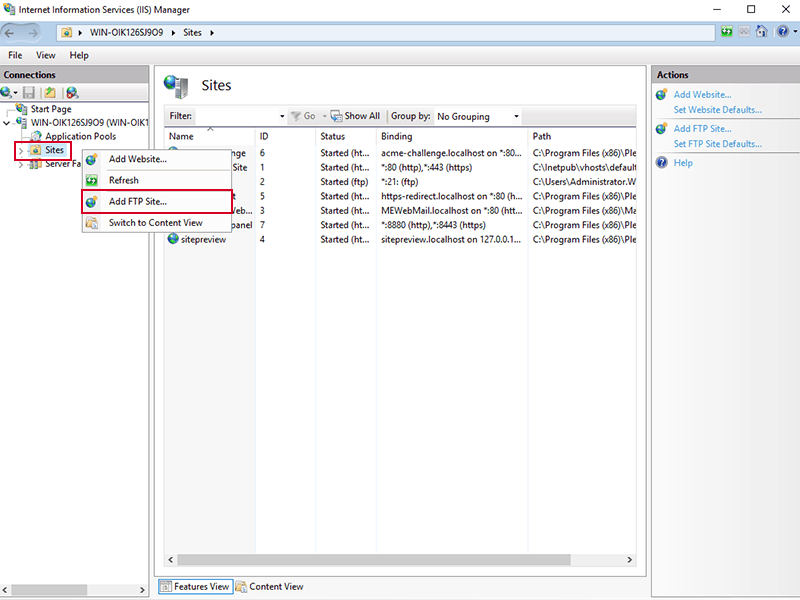Image resolution: width=800 pixels, height=600 pixels.
Task: Click the Application Pools icon in tree
Action: (x=36, y=136)
